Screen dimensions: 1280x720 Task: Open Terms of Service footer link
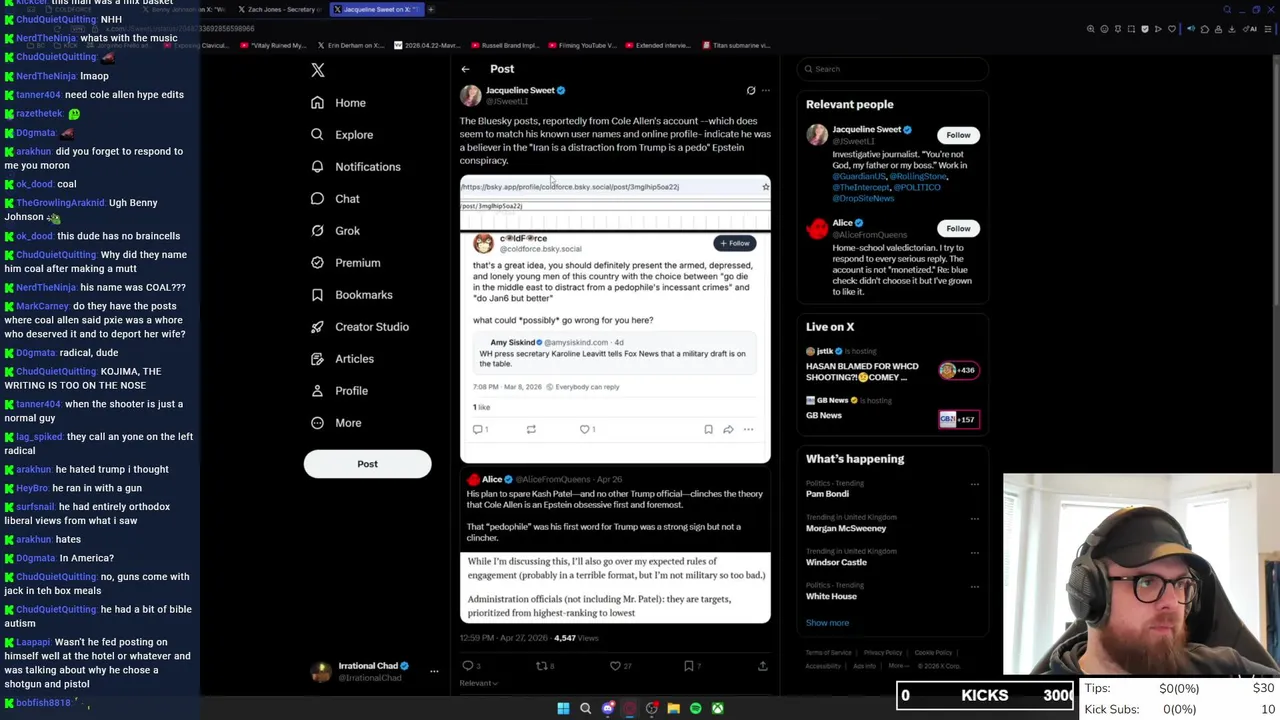click(x=829, y=653)
